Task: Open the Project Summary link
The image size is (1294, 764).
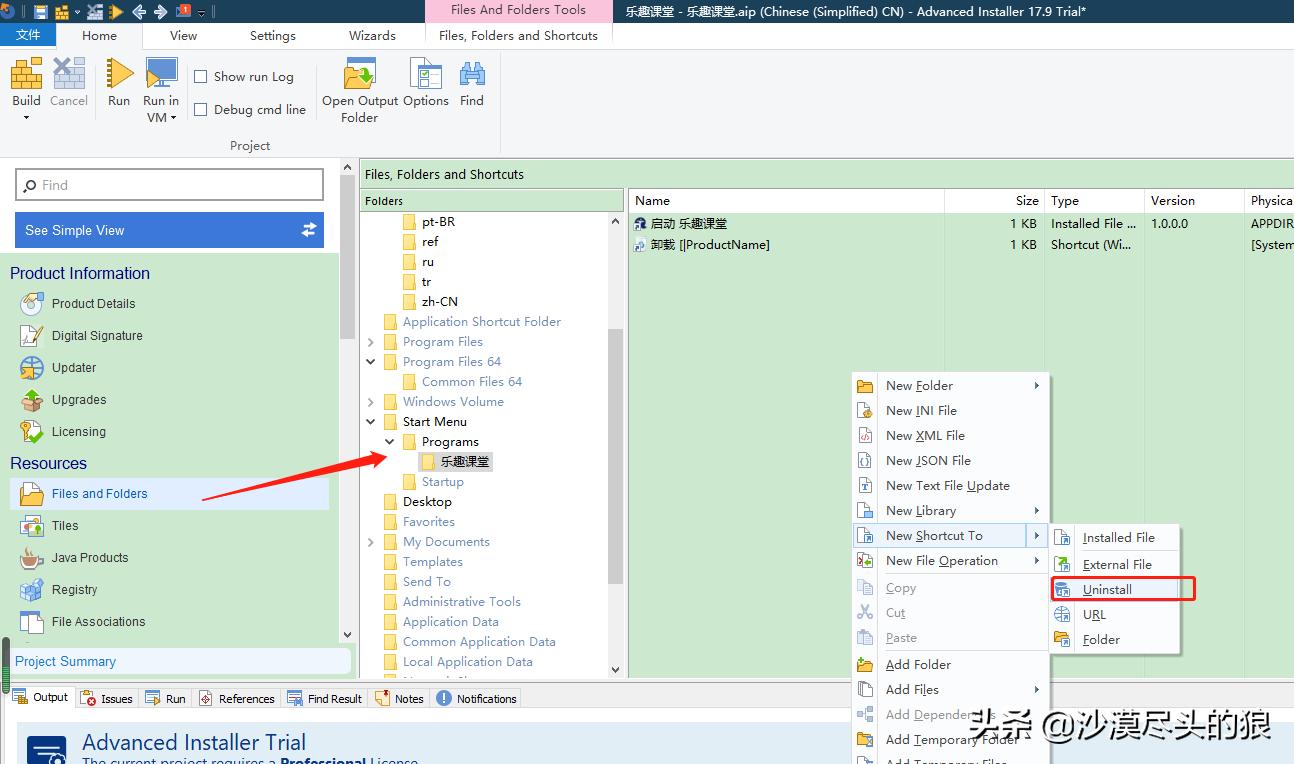Action: pyautogui.click(x=66, y=662)
